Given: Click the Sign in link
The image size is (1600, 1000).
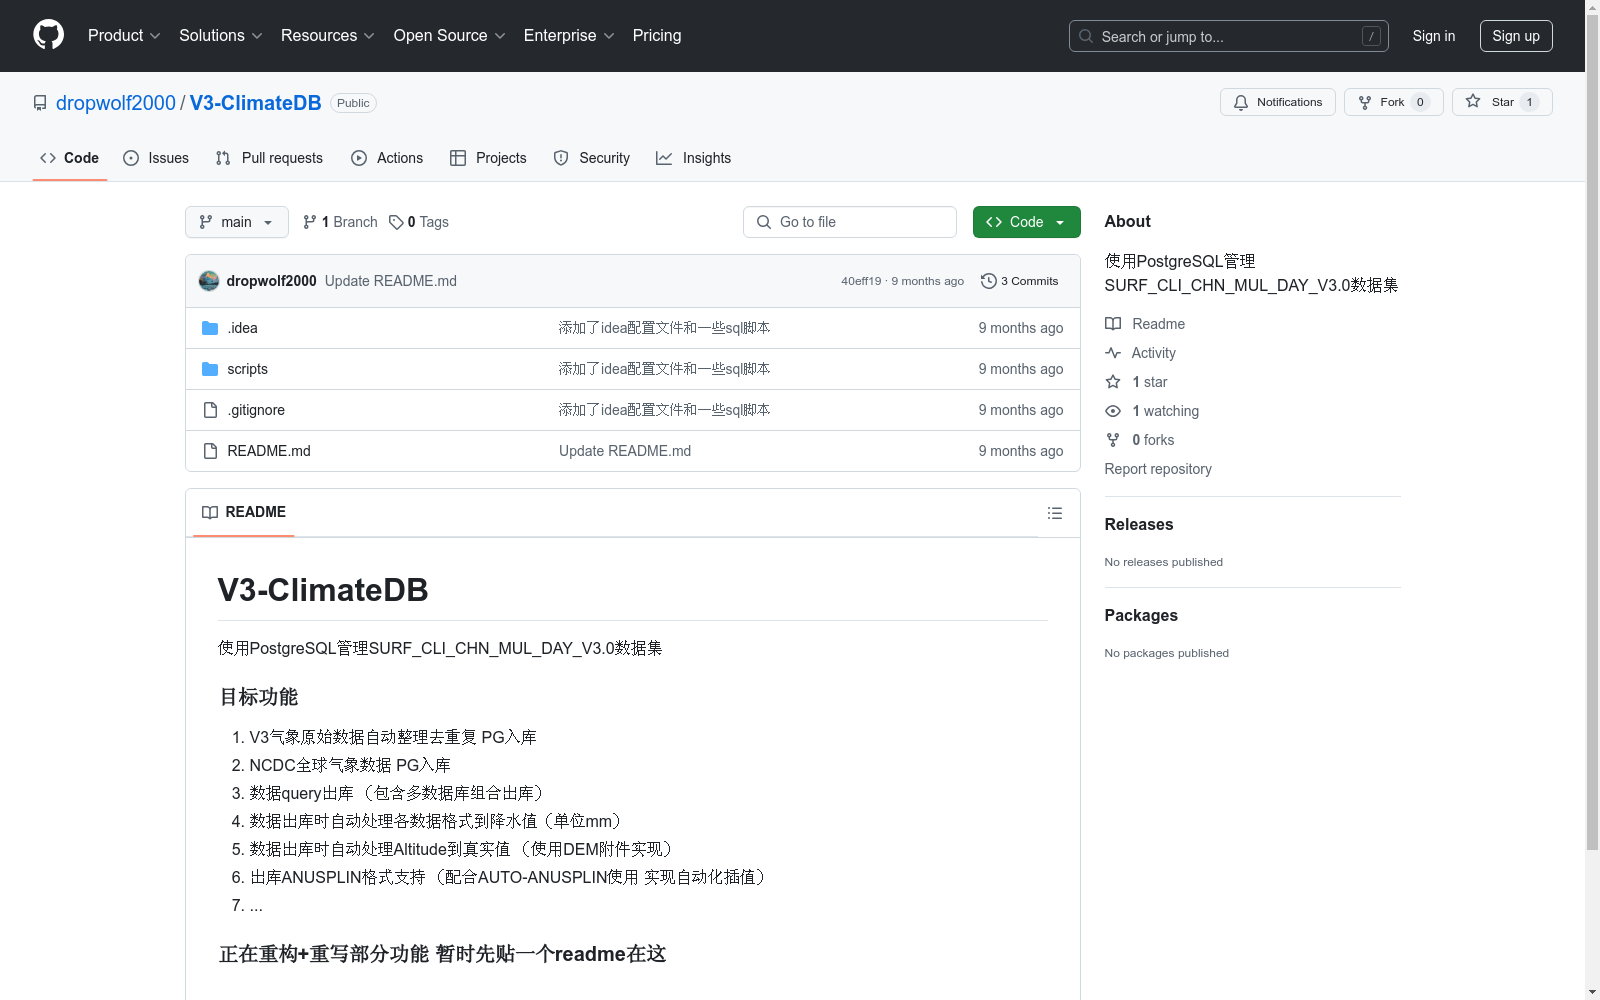Looking at the screenshot, I should pyautogui.click(x=1433, y=36).
